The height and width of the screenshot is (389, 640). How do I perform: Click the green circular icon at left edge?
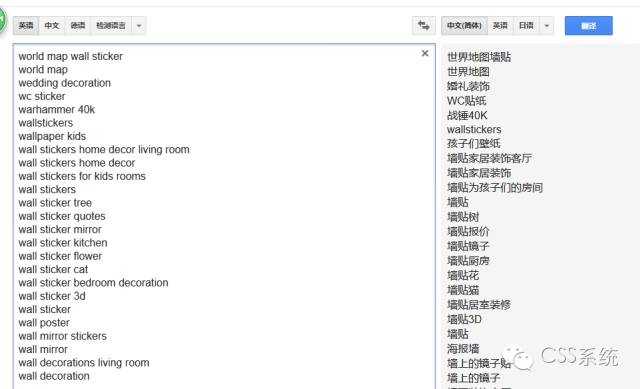2,19
